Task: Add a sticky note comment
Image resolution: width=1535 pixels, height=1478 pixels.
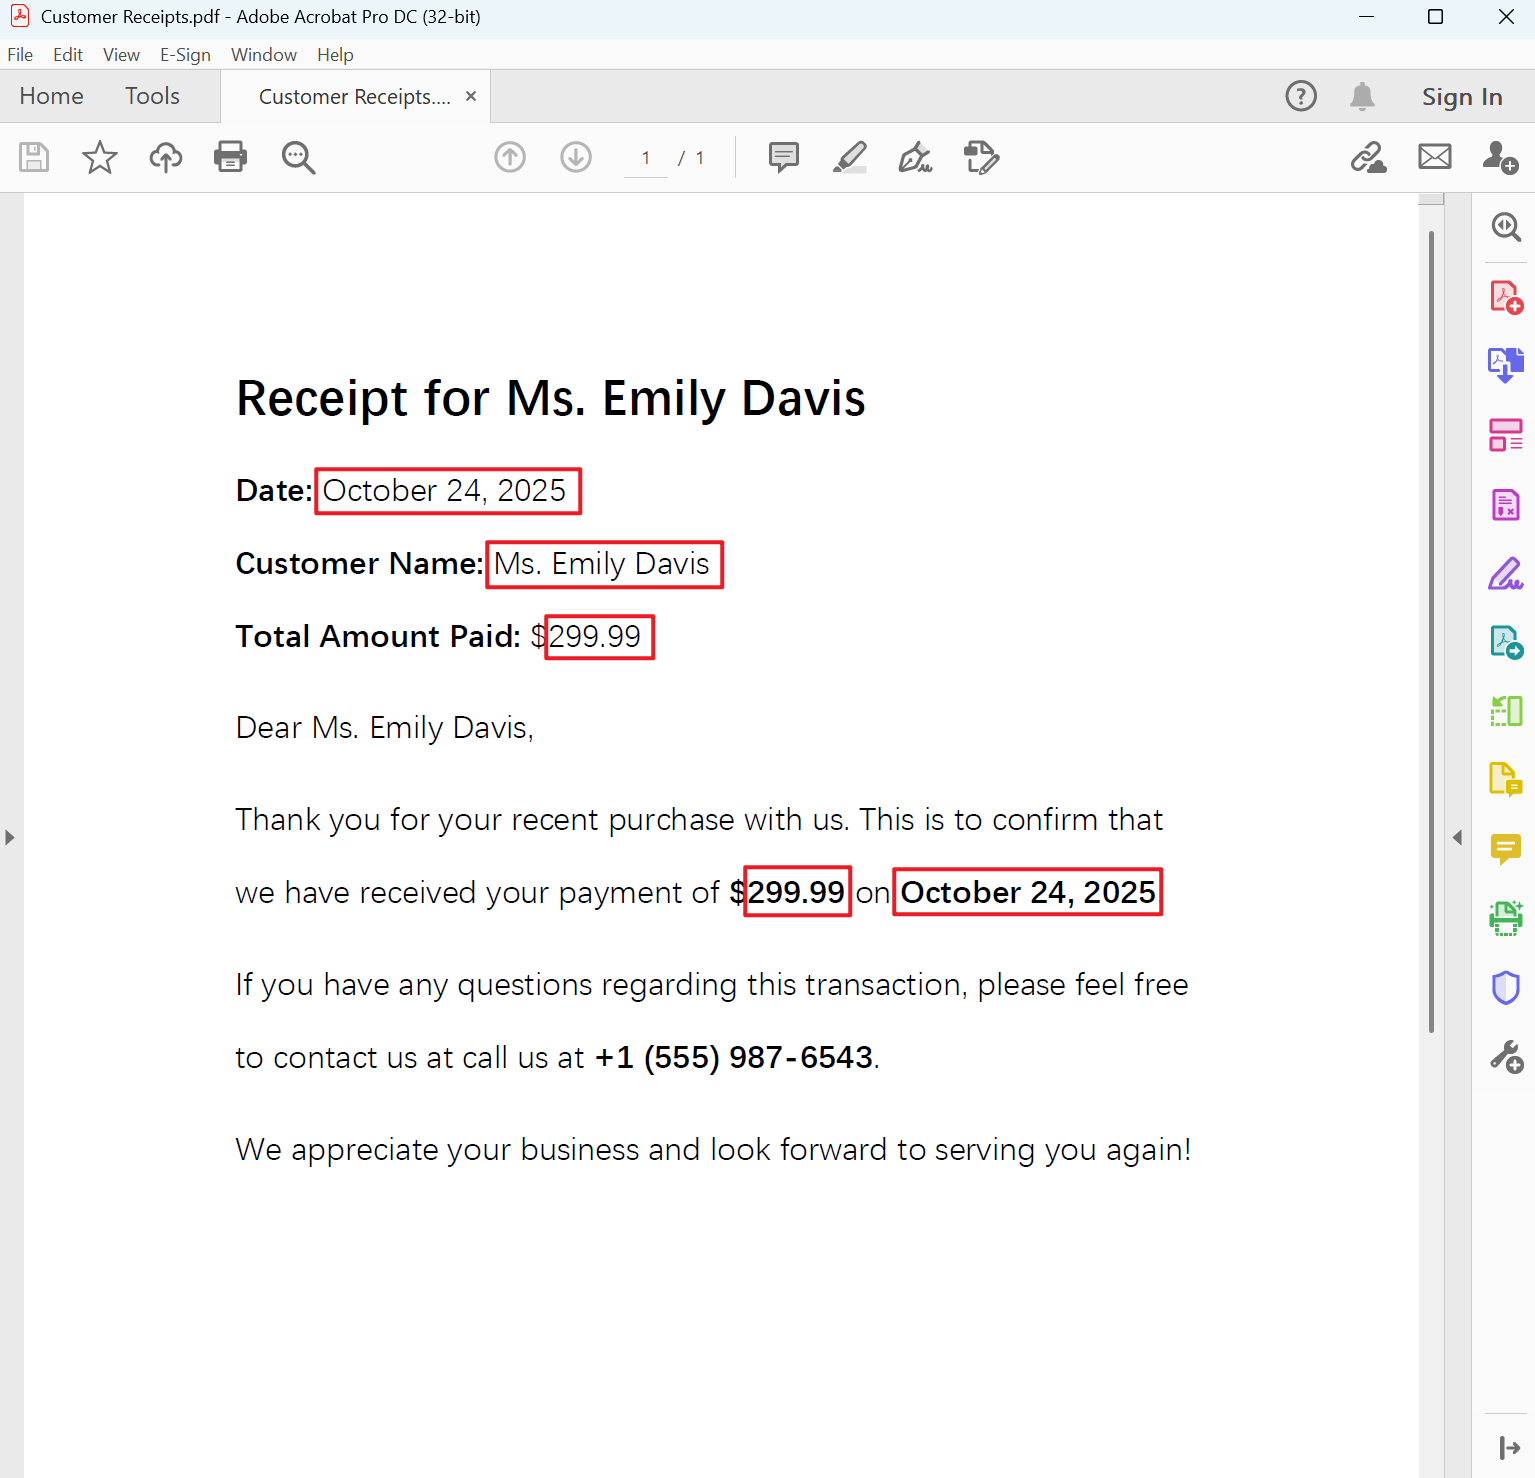Action: pos(783,157)
